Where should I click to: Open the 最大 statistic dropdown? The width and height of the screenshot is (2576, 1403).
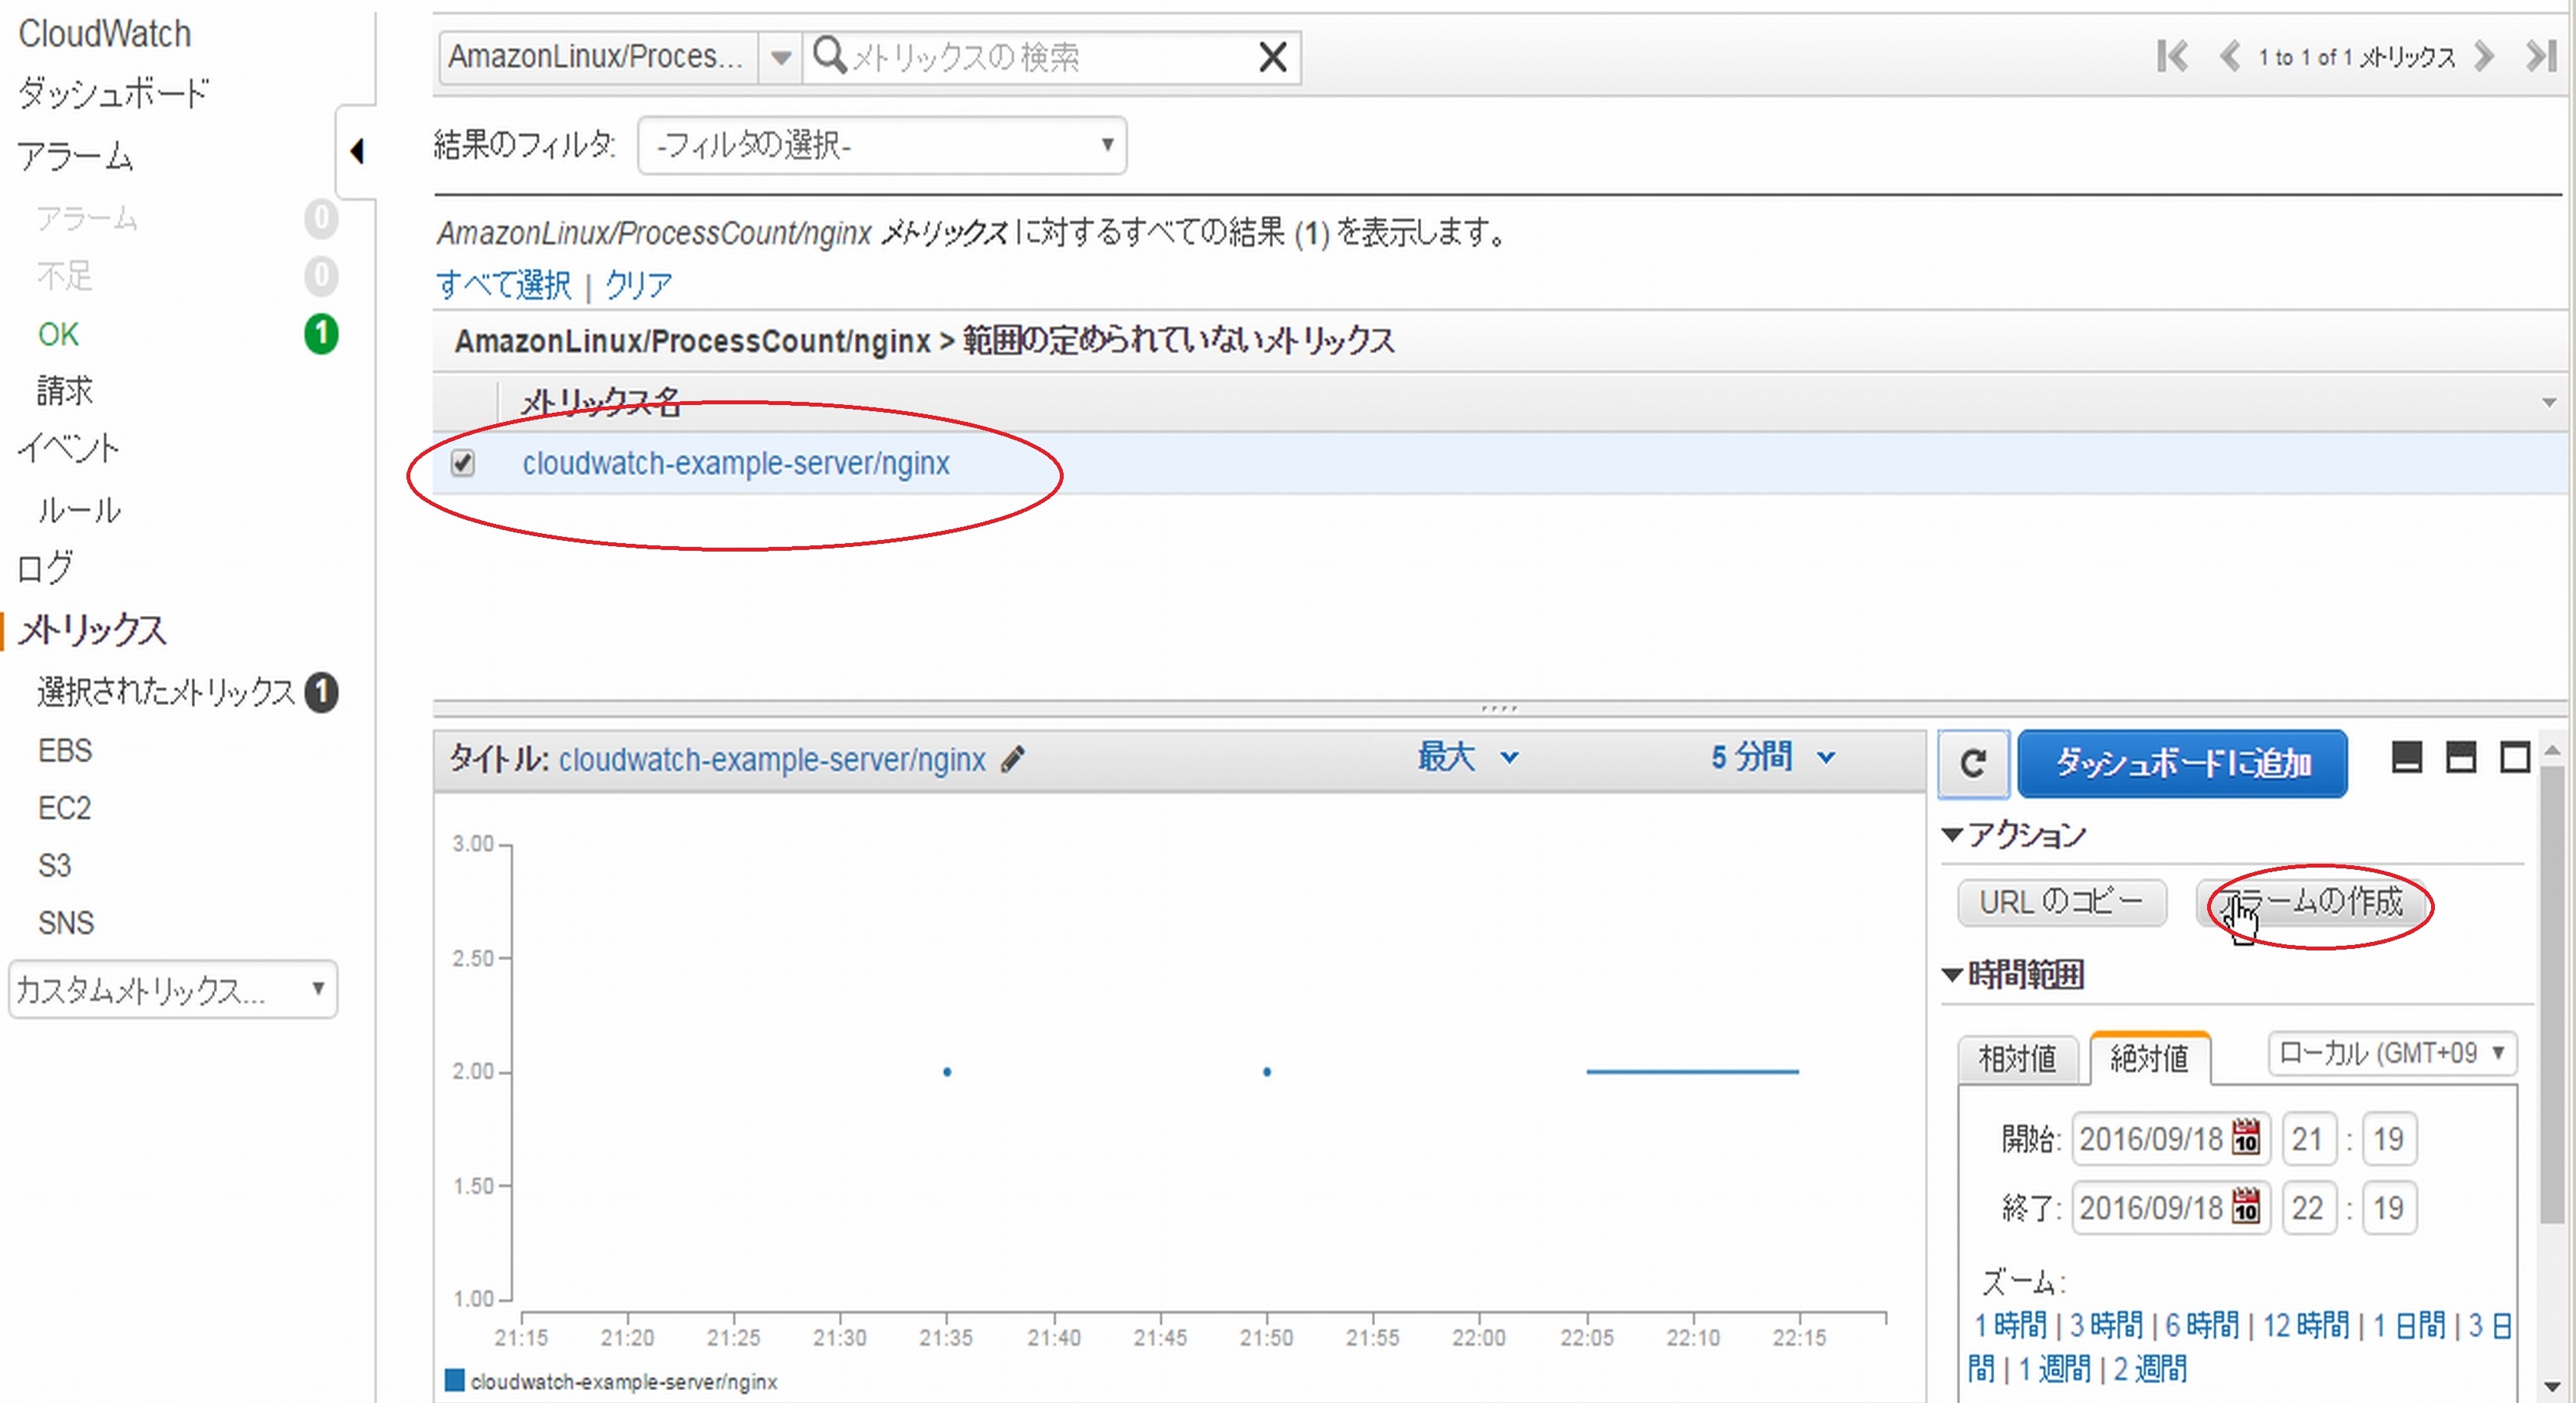[x=1466, y=758]
